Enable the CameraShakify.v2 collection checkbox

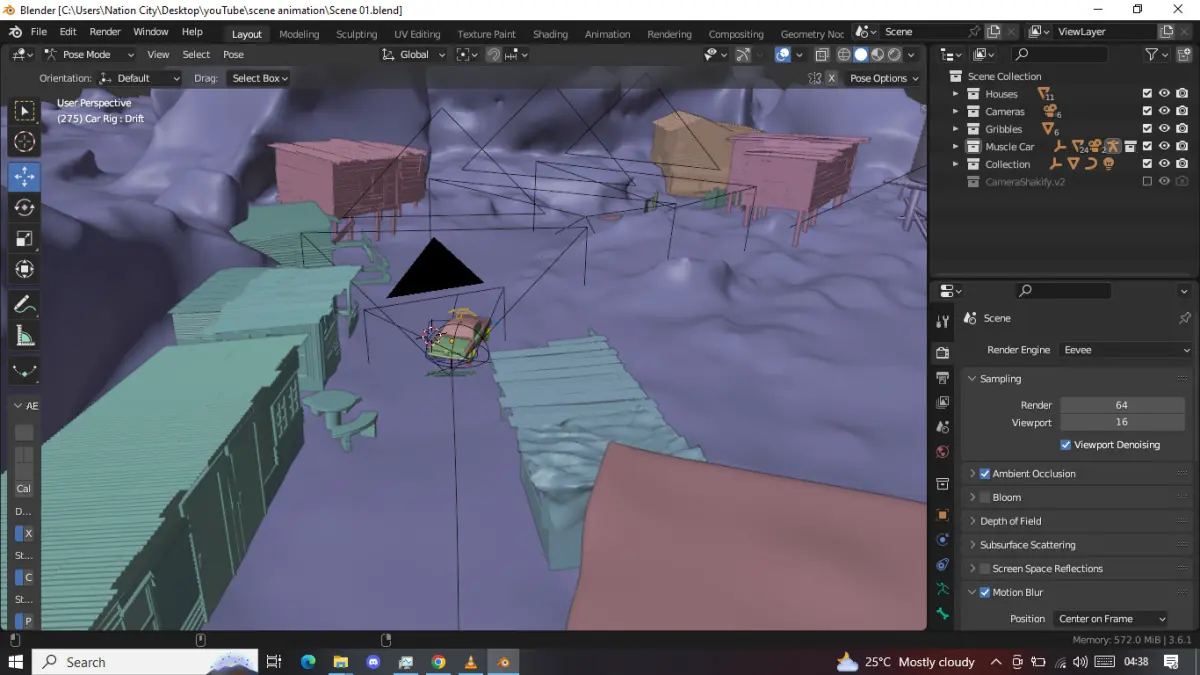pyautogui.click(x=1147, y=181)
